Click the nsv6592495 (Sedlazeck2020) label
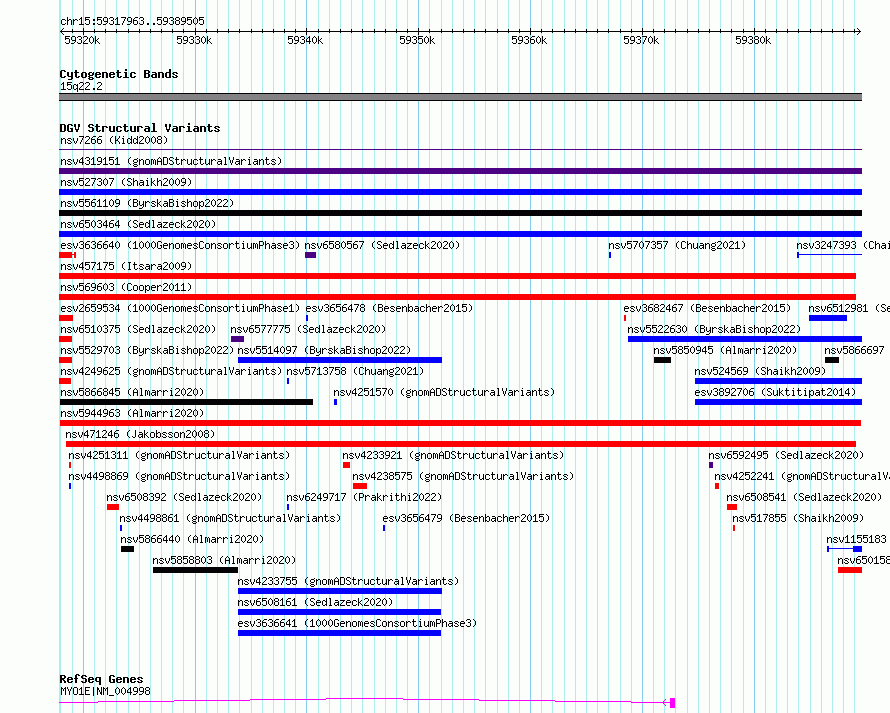The width and height of the screenshot is (890, 713). (x=786, y=455)
